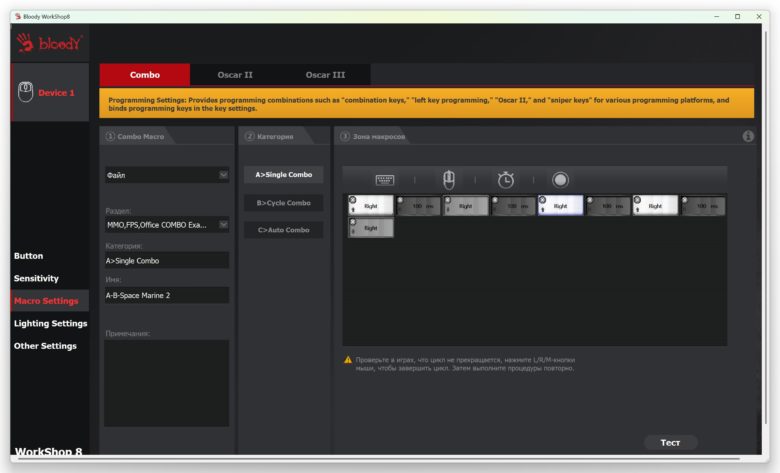Delete the fourth 100 ms delay via its X
Screen dimensions: 780x473
coord(684,200)
